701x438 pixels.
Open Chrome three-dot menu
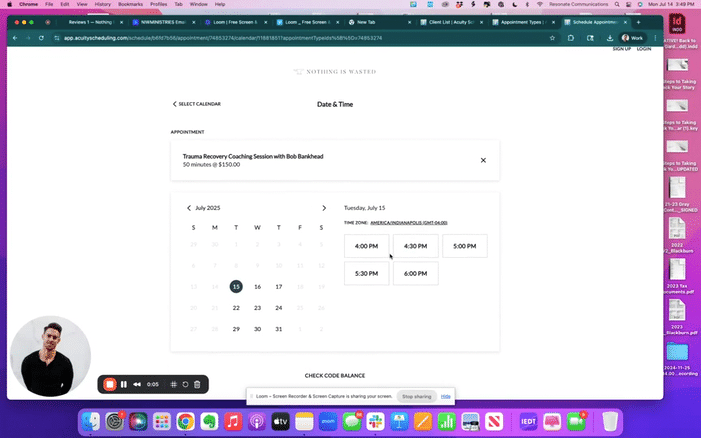(655, 38)
